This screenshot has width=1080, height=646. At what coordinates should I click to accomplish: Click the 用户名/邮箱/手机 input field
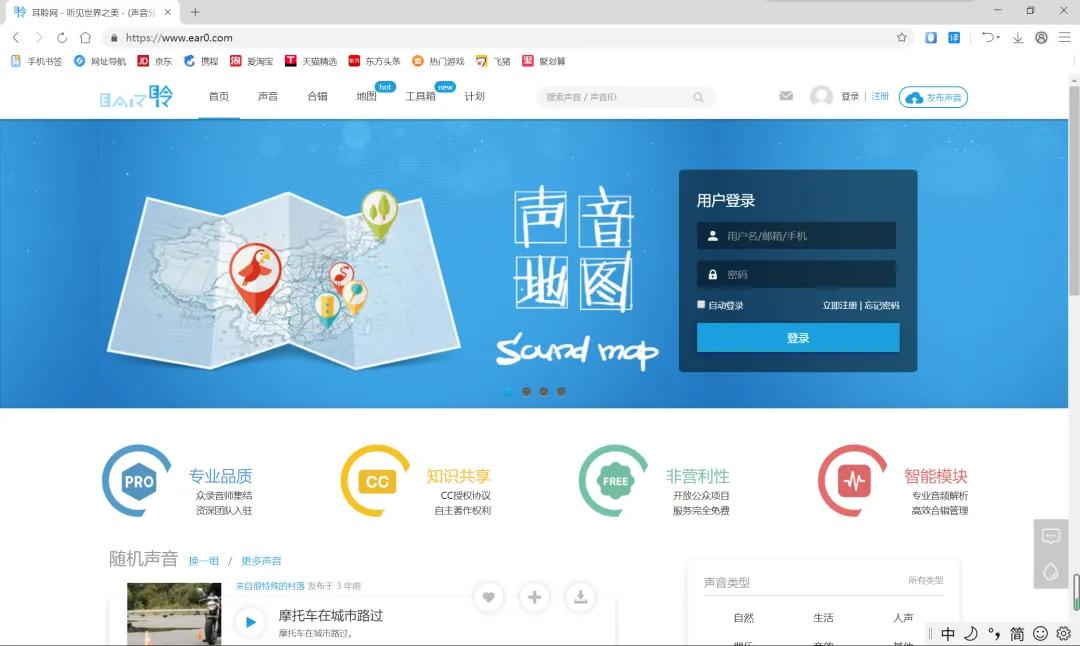(797, 235)
